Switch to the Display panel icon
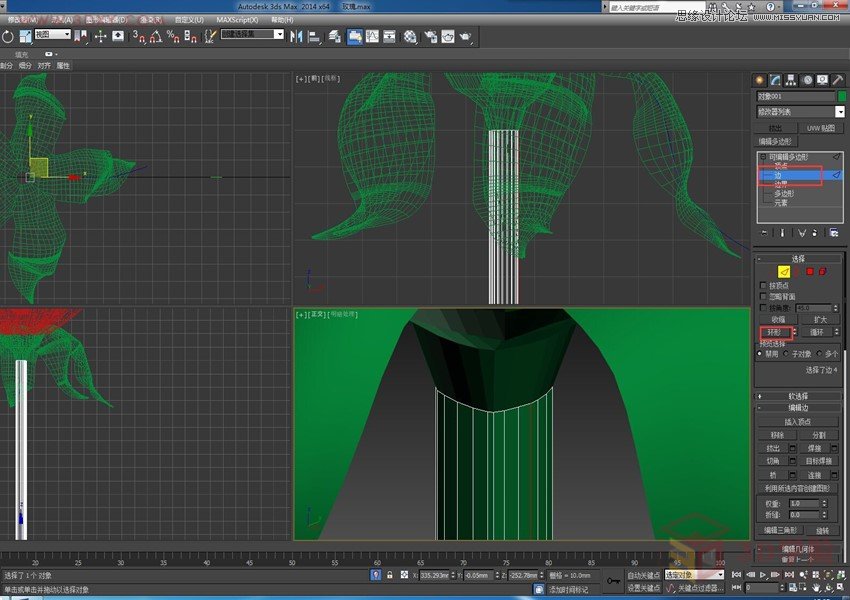The image size is (850, 600). 822,80
